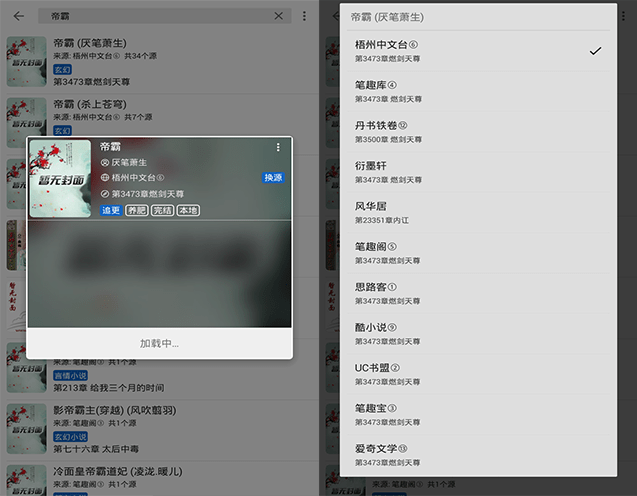Click the 玄幻小说 tag under 影帝霸主
The image size is (637, 496).
pyautogui.click(x=70, y=437)
